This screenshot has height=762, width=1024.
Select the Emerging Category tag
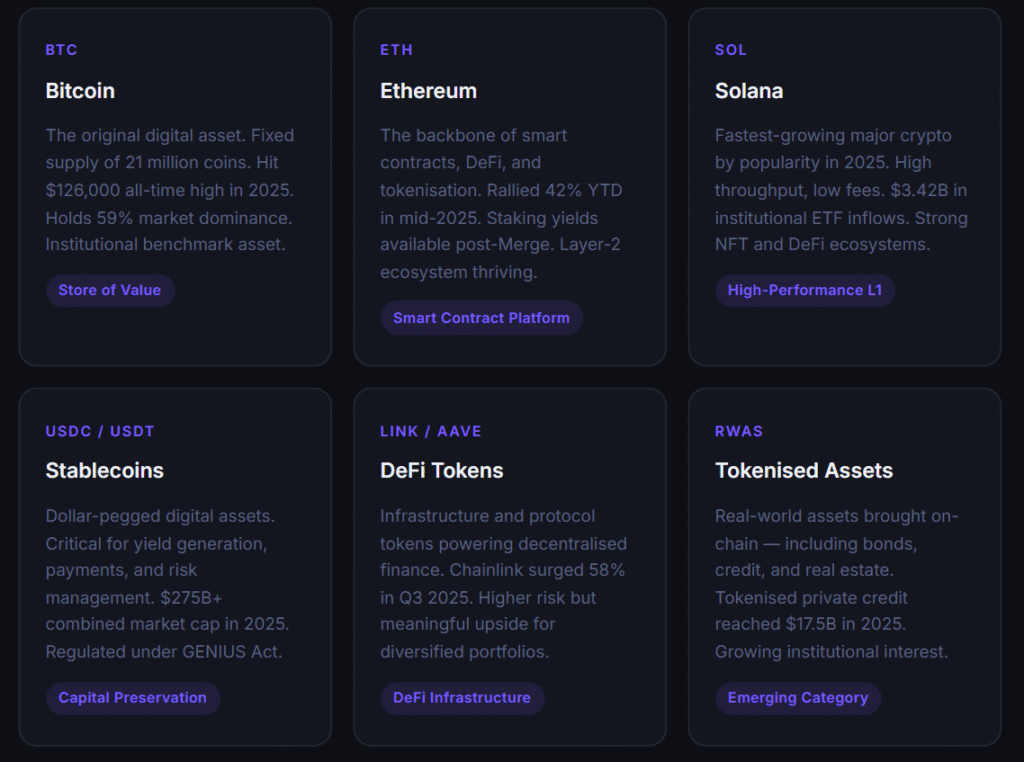797,698
